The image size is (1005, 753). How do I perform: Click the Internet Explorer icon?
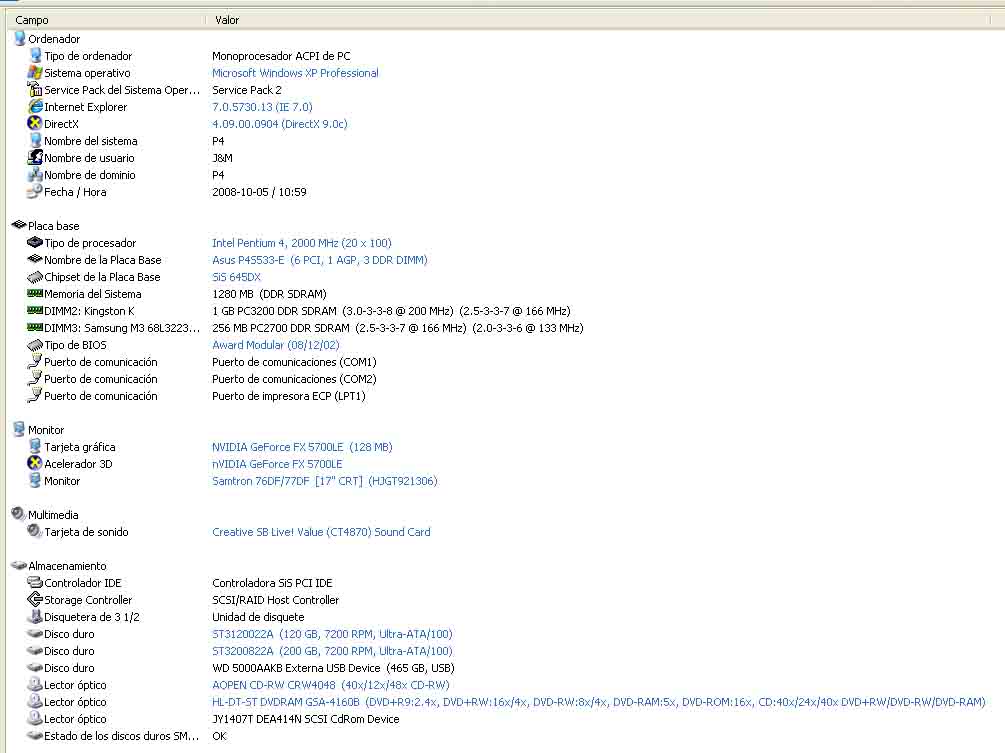pos(35,106)
